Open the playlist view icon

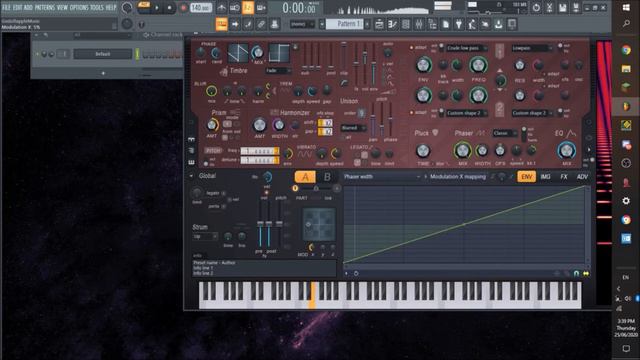pyautogui.click(x=379, y=24)
